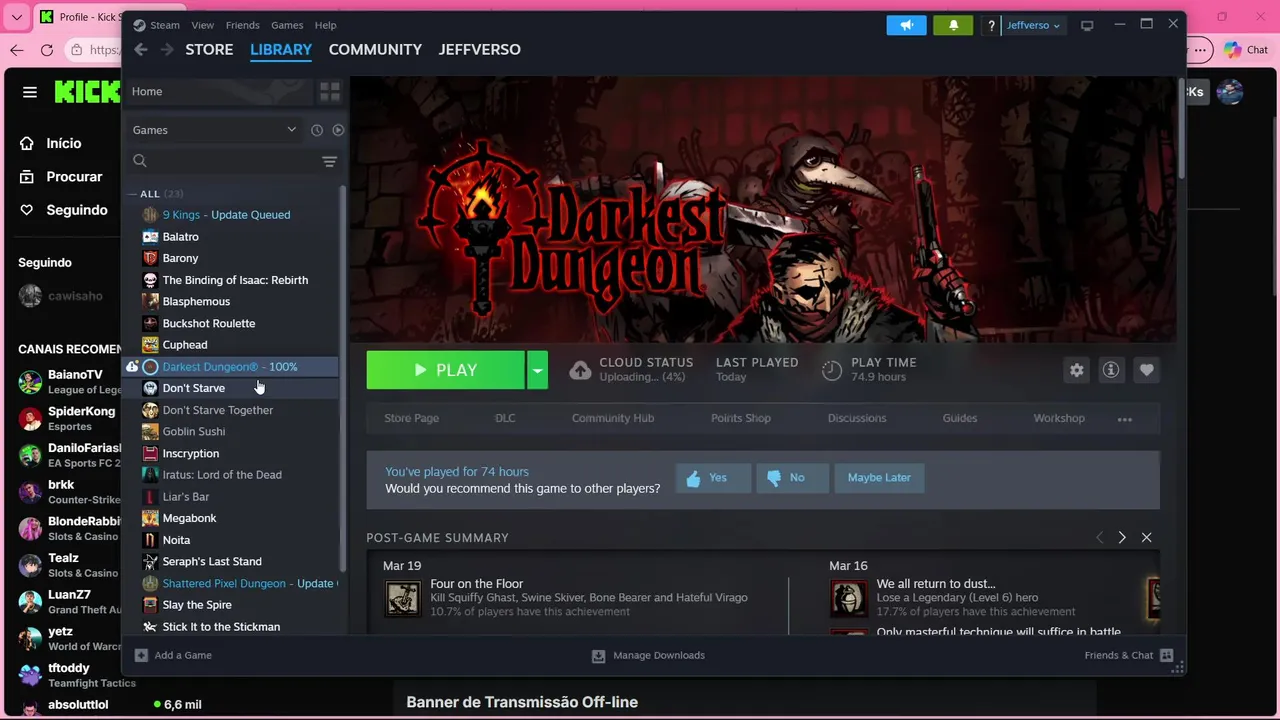Open BaianoTV channel in Kick sidebar
This screenshot has width=1280, height=720.
(x=70, y=382)
